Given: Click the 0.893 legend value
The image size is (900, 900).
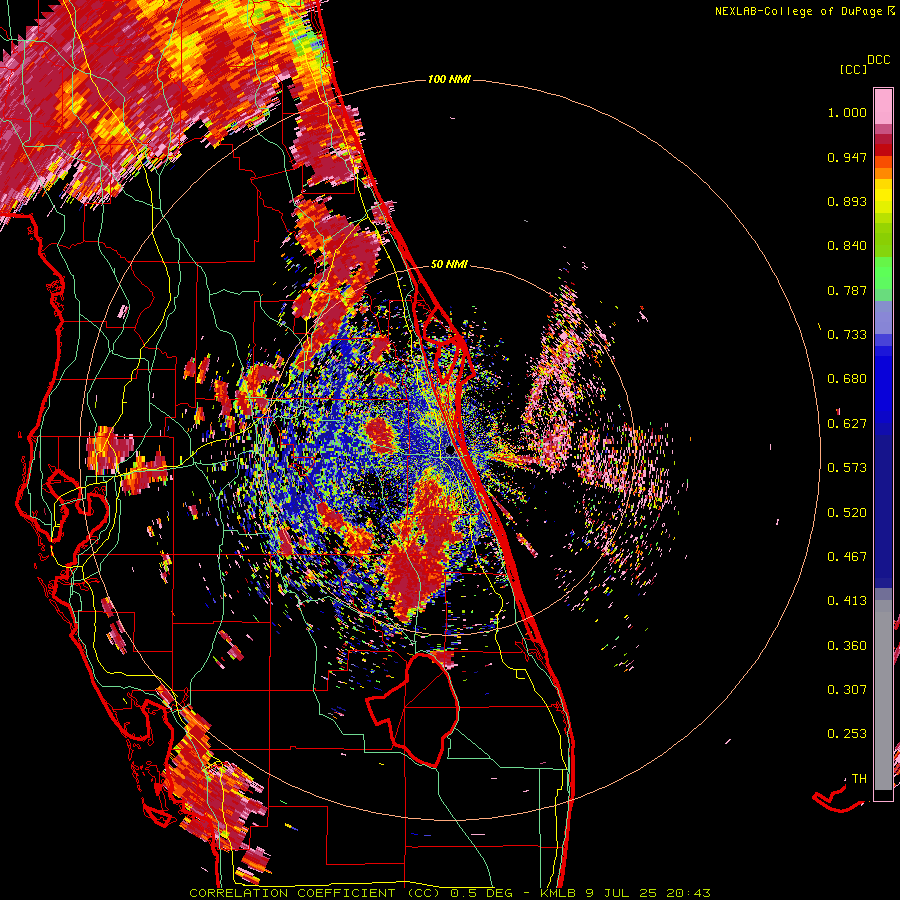Looking at the screenshot, I should coord(847,201).
